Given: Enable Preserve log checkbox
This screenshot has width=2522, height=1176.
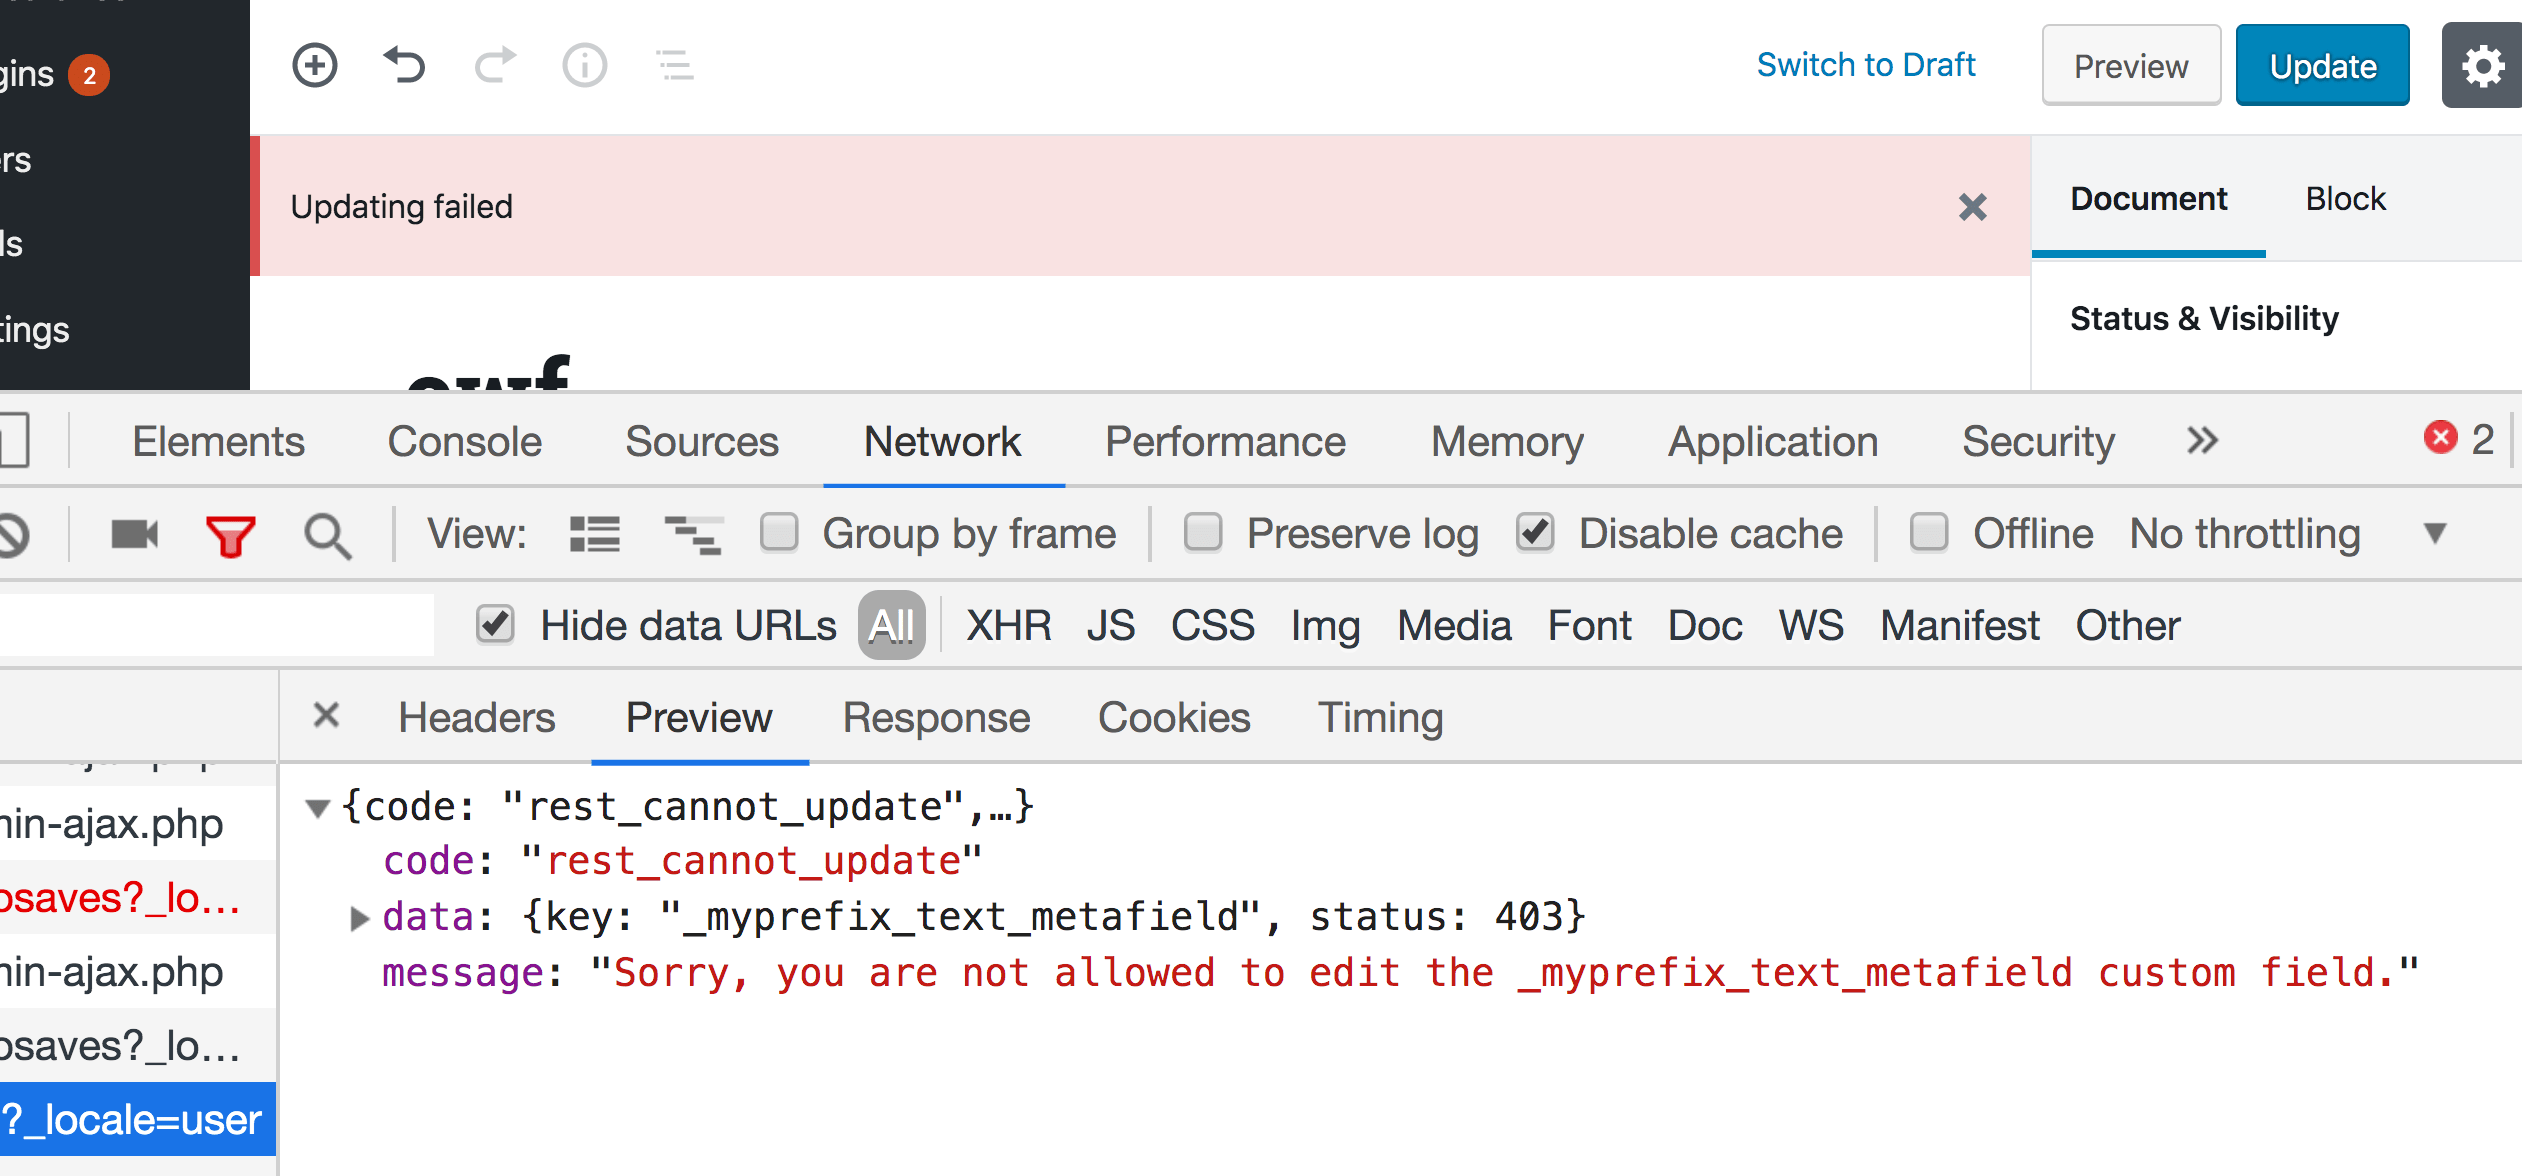Looking at the screenshot, I should [1203, 533].
